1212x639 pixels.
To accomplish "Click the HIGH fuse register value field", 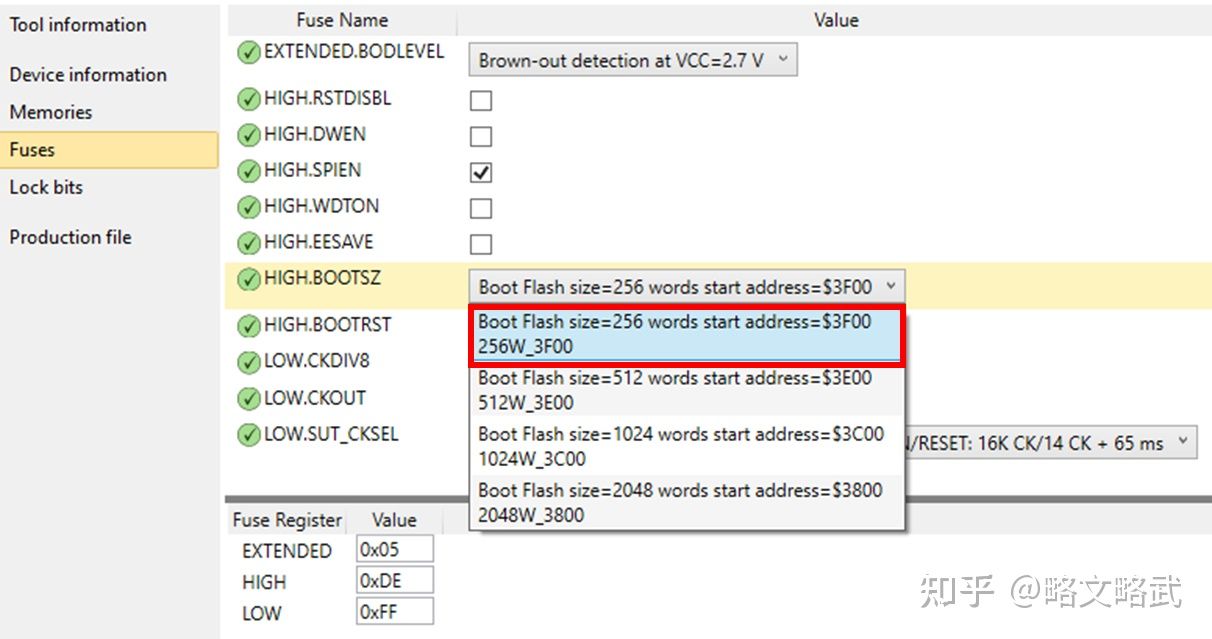I will click(x=394, y=581).
